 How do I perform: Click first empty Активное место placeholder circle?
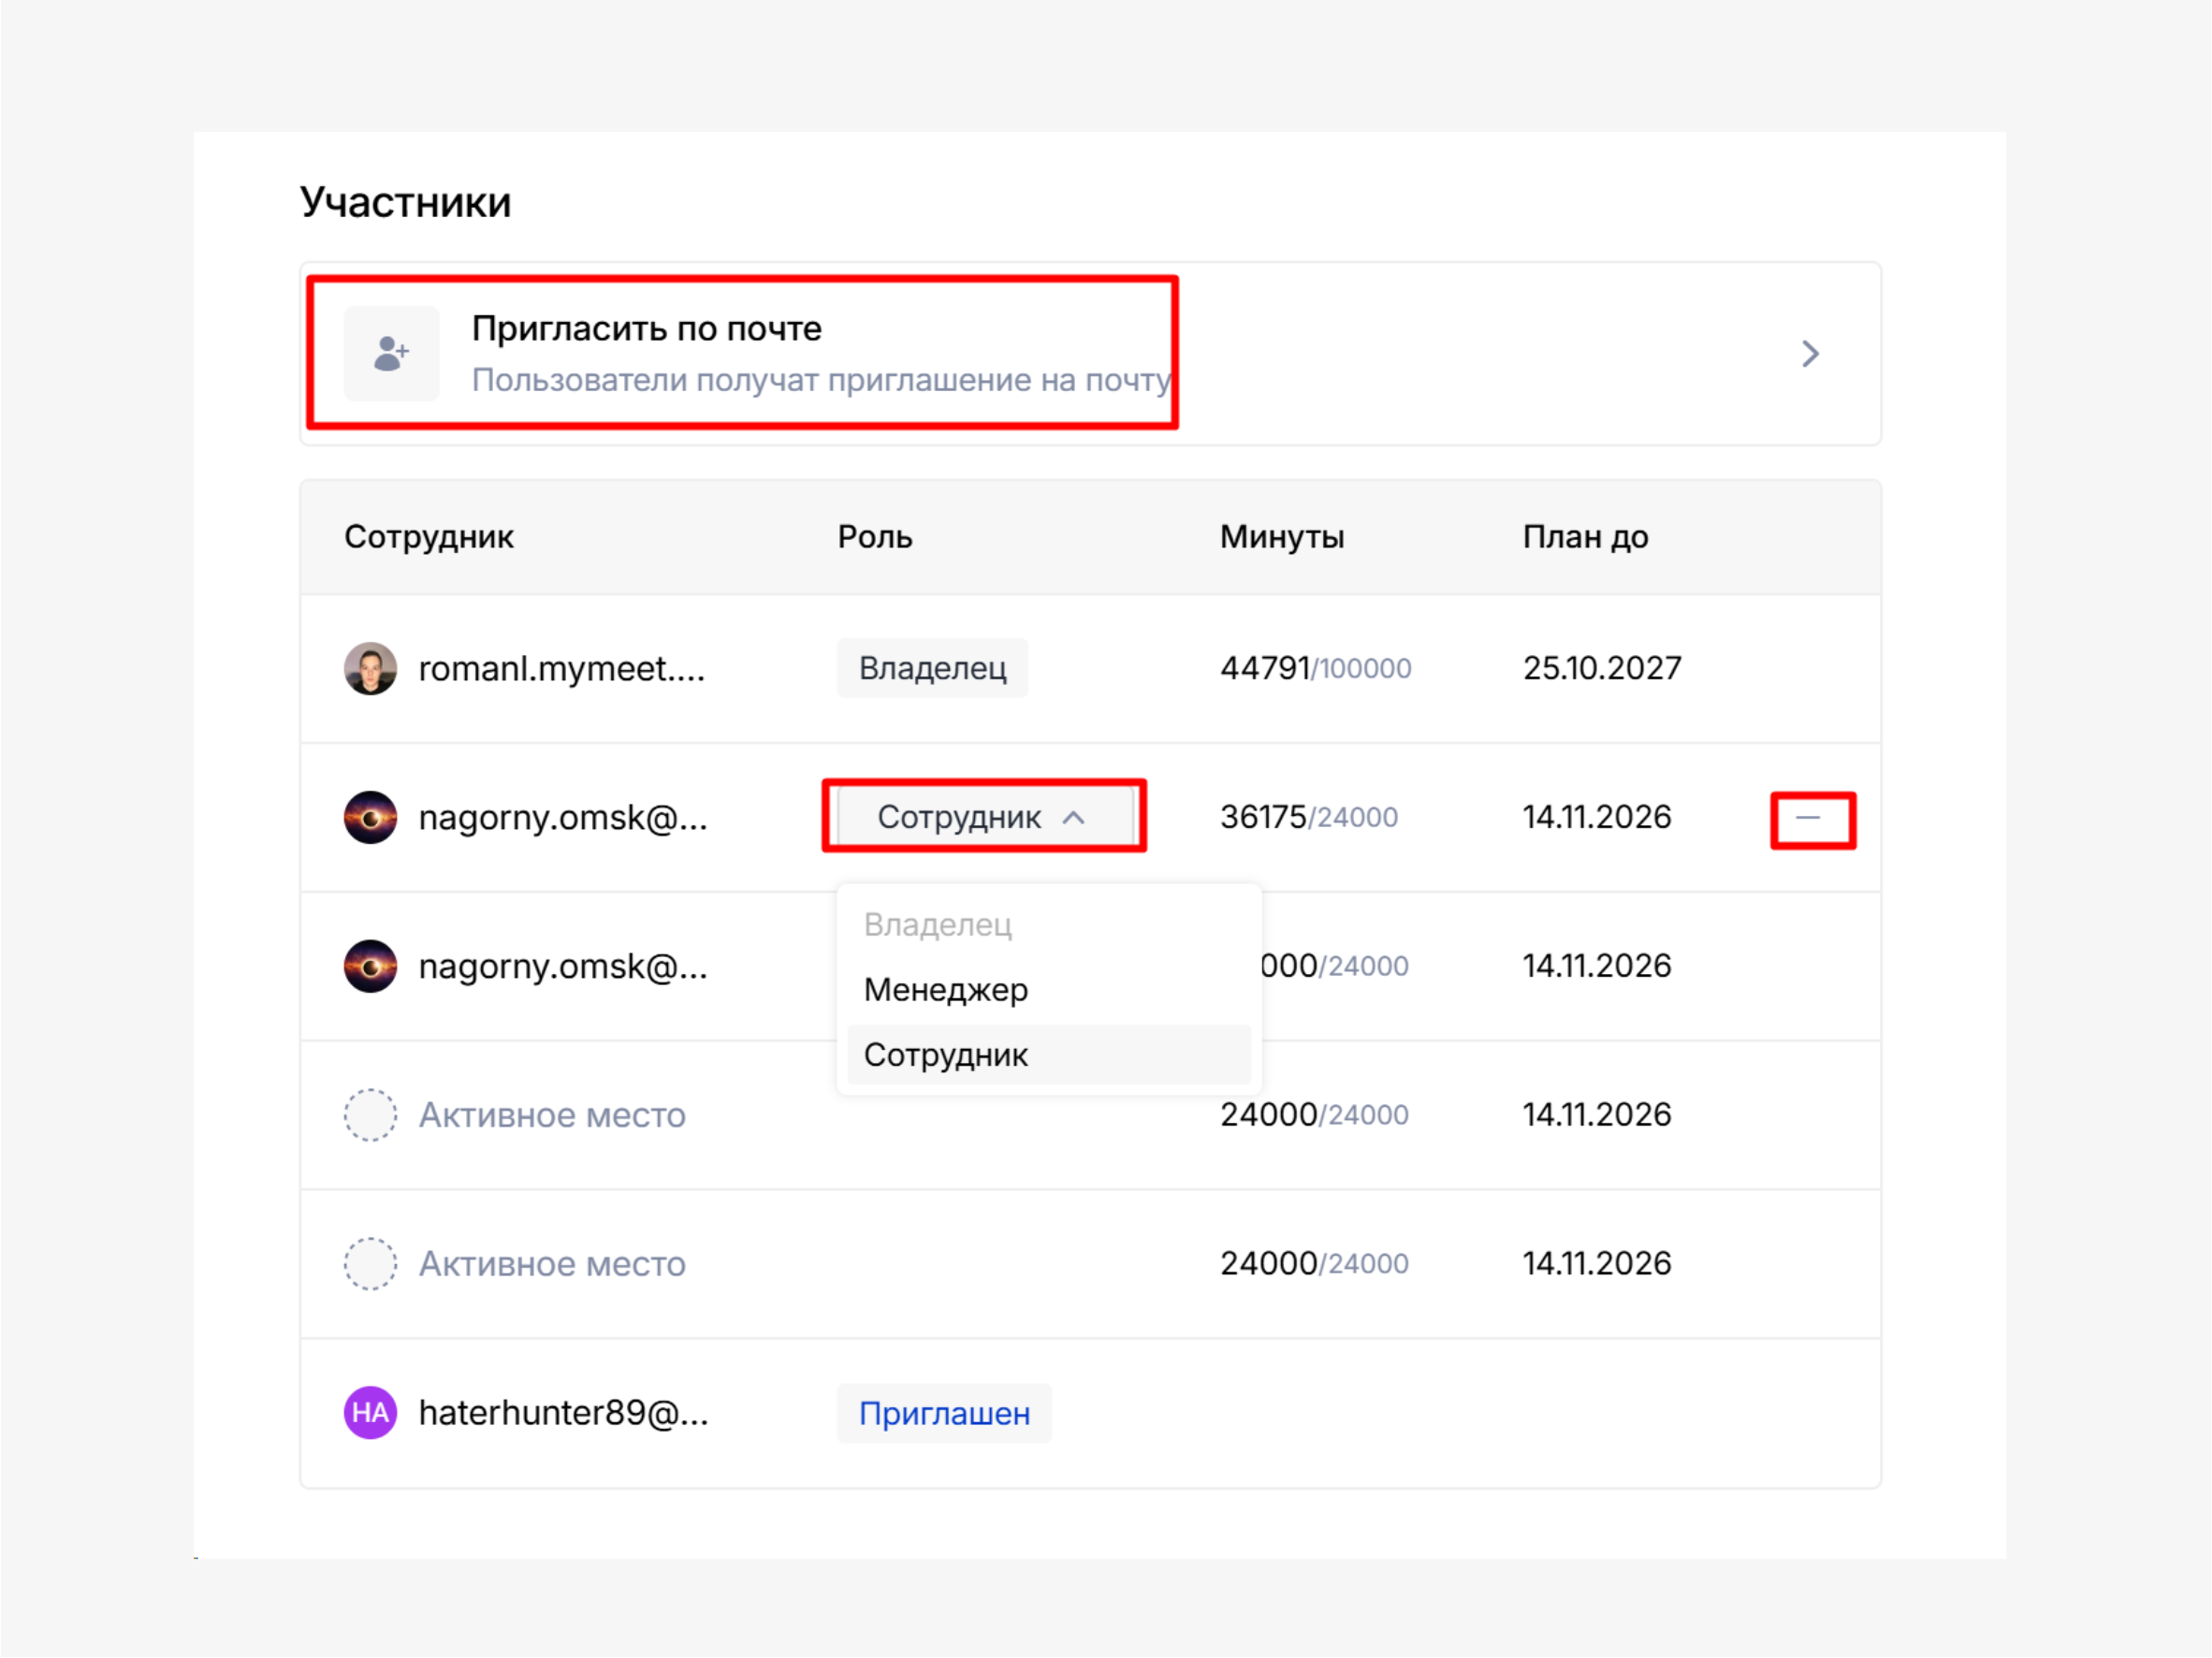370,1115
